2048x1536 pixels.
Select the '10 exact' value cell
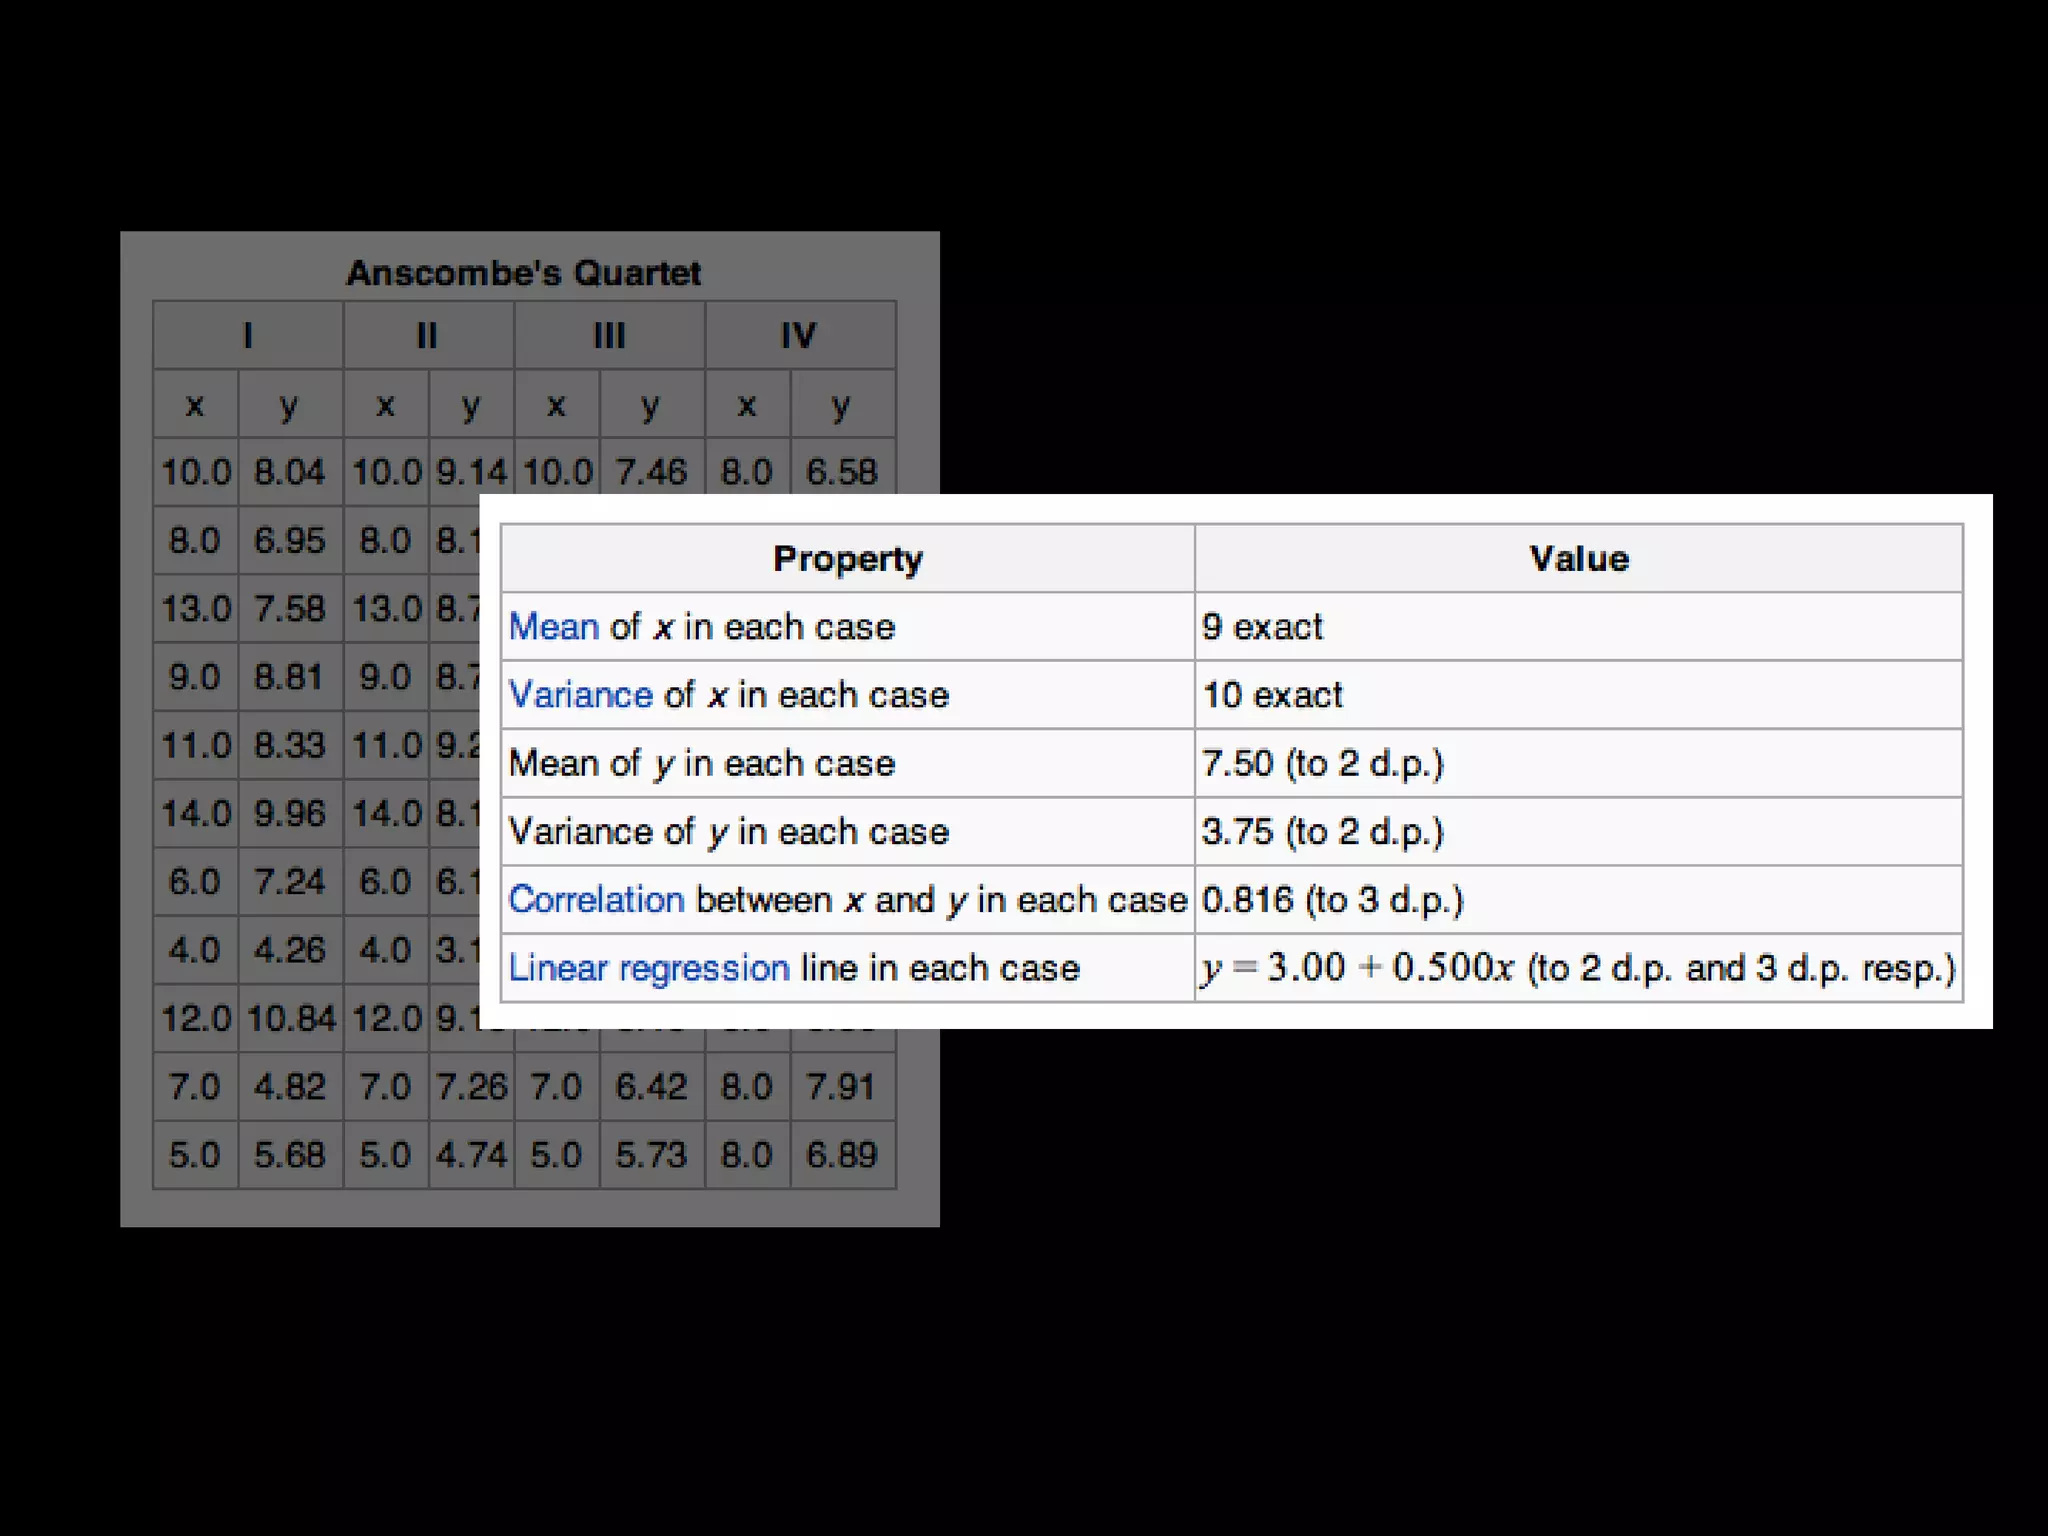pos(1272,695)
